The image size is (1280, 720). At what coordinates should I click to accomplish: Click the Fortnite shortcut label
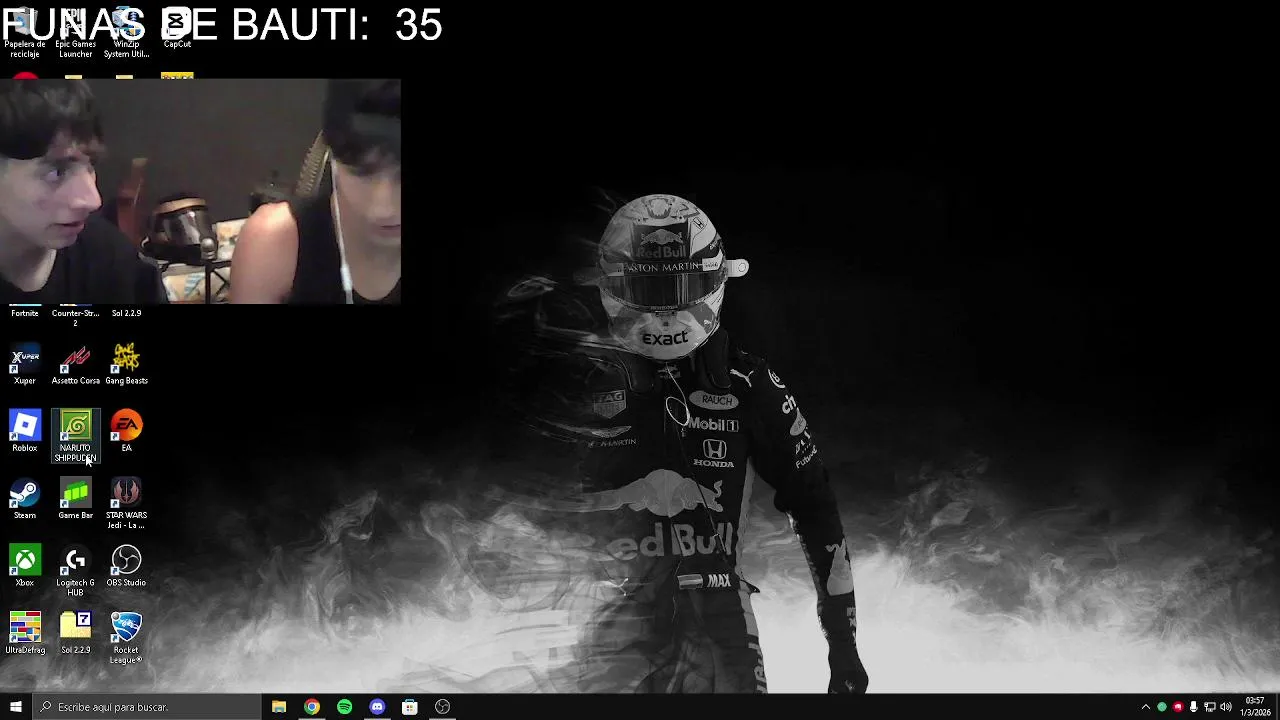[x=25, y=313]
